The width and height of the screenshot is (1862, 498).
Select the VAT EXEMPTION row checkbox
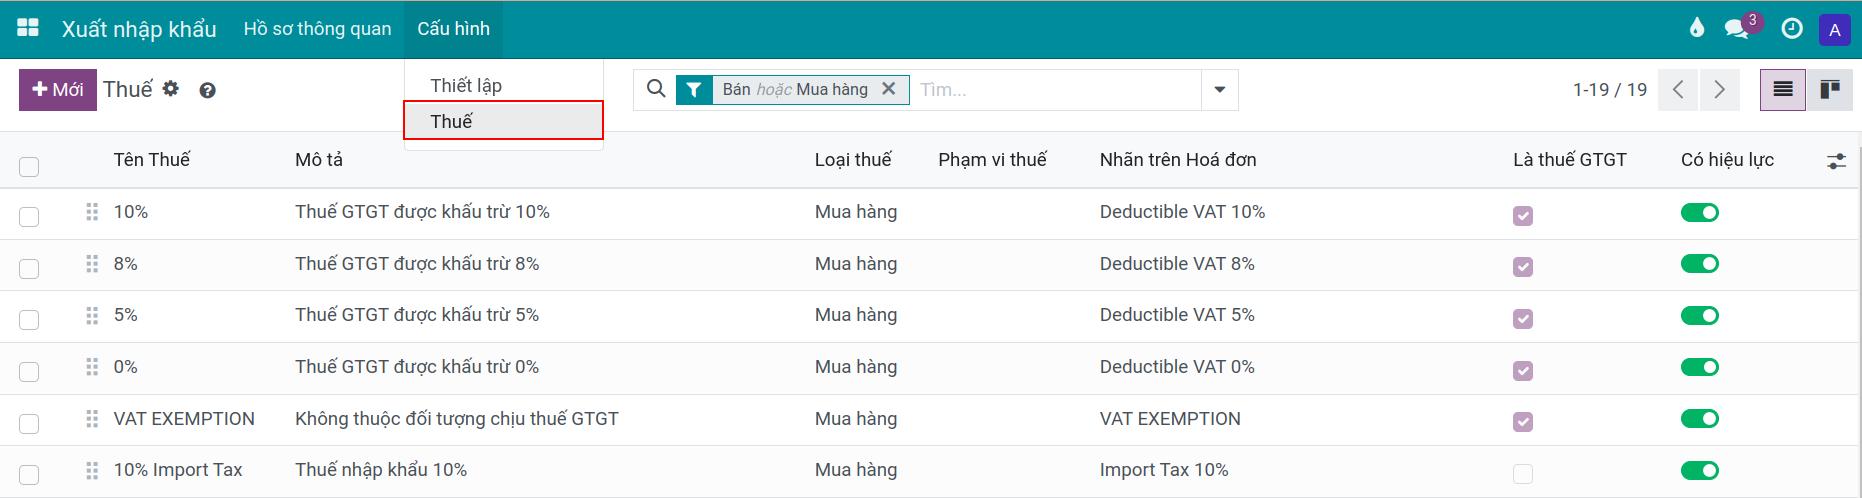pyautogui.click(x=29, y=424)
